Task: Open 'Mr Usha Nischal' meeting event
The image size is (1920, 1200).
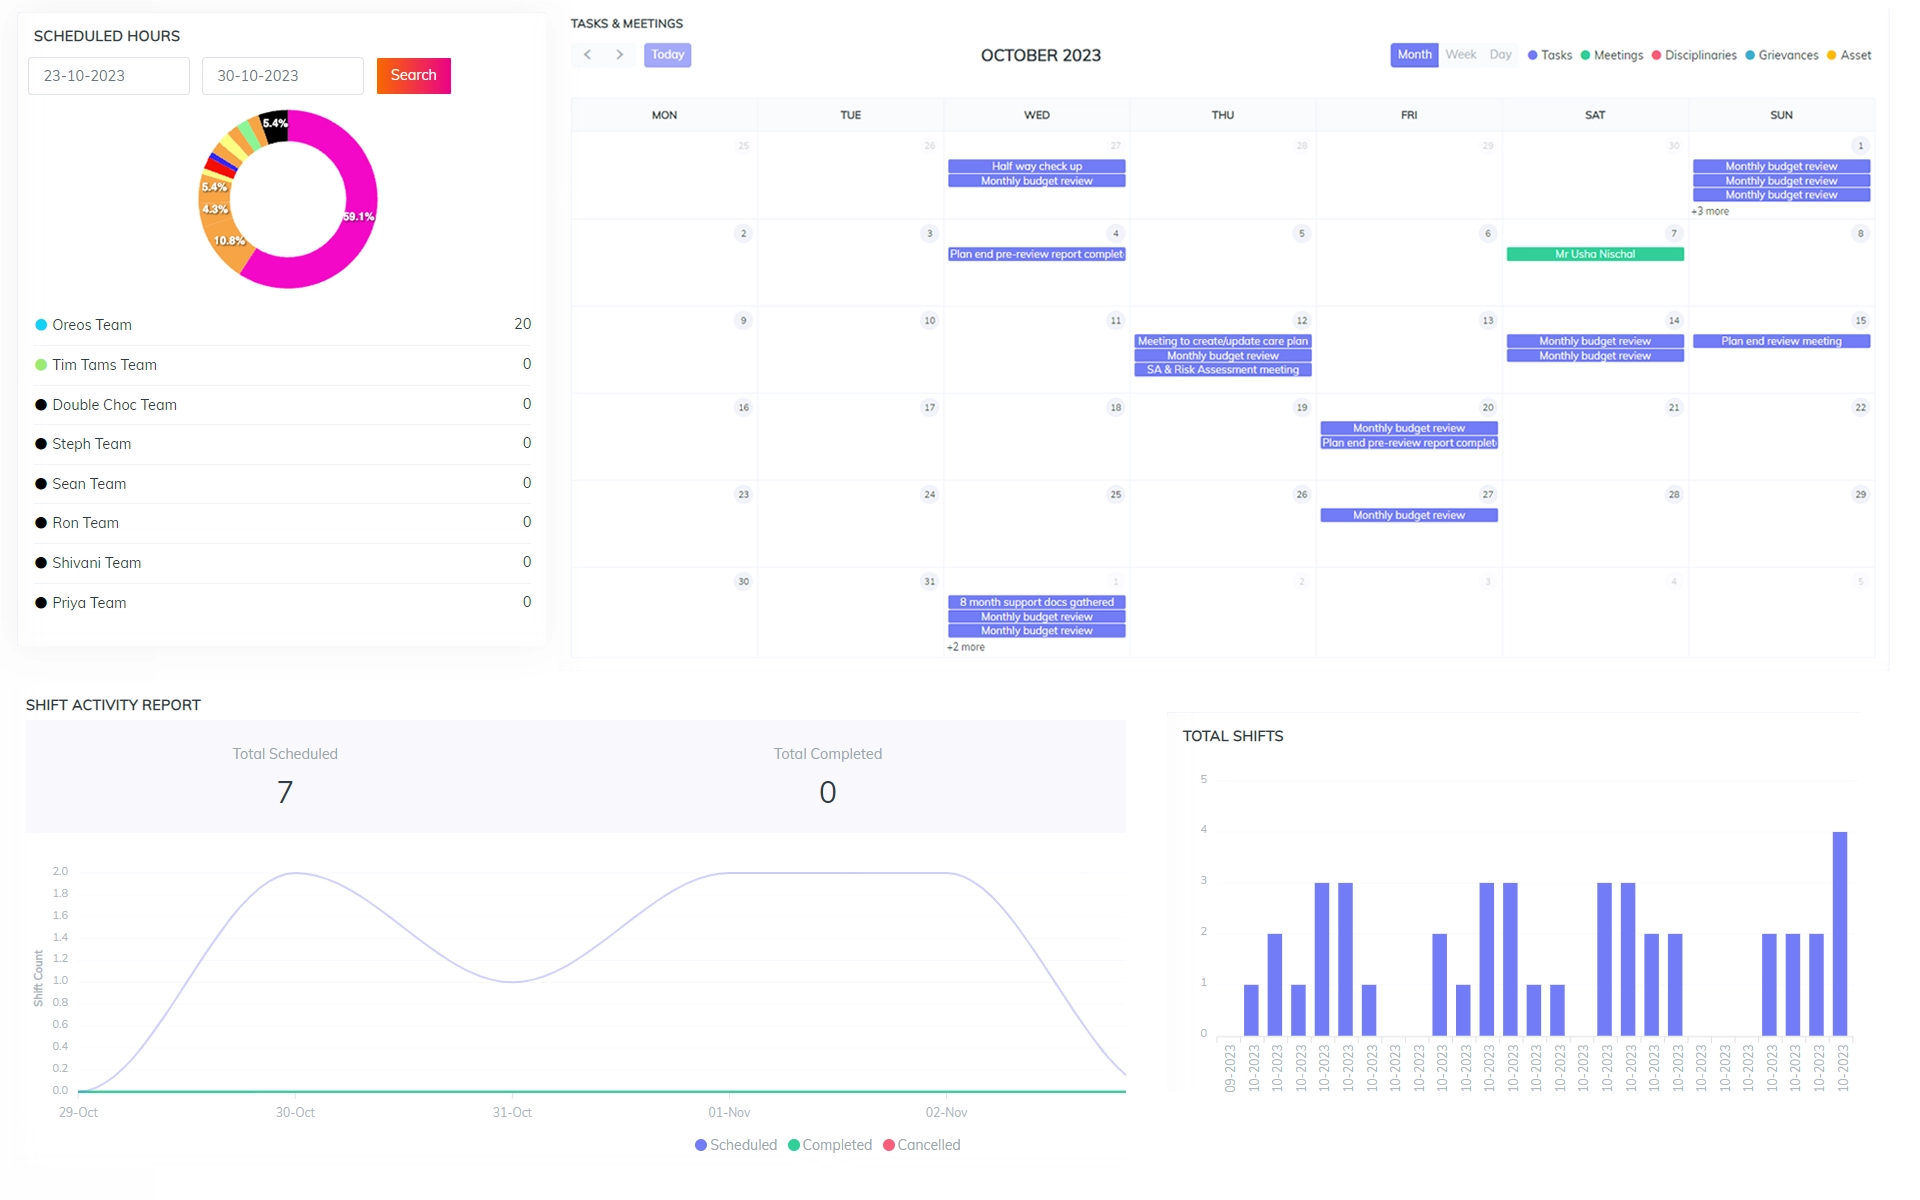Action: [1595, 254]
